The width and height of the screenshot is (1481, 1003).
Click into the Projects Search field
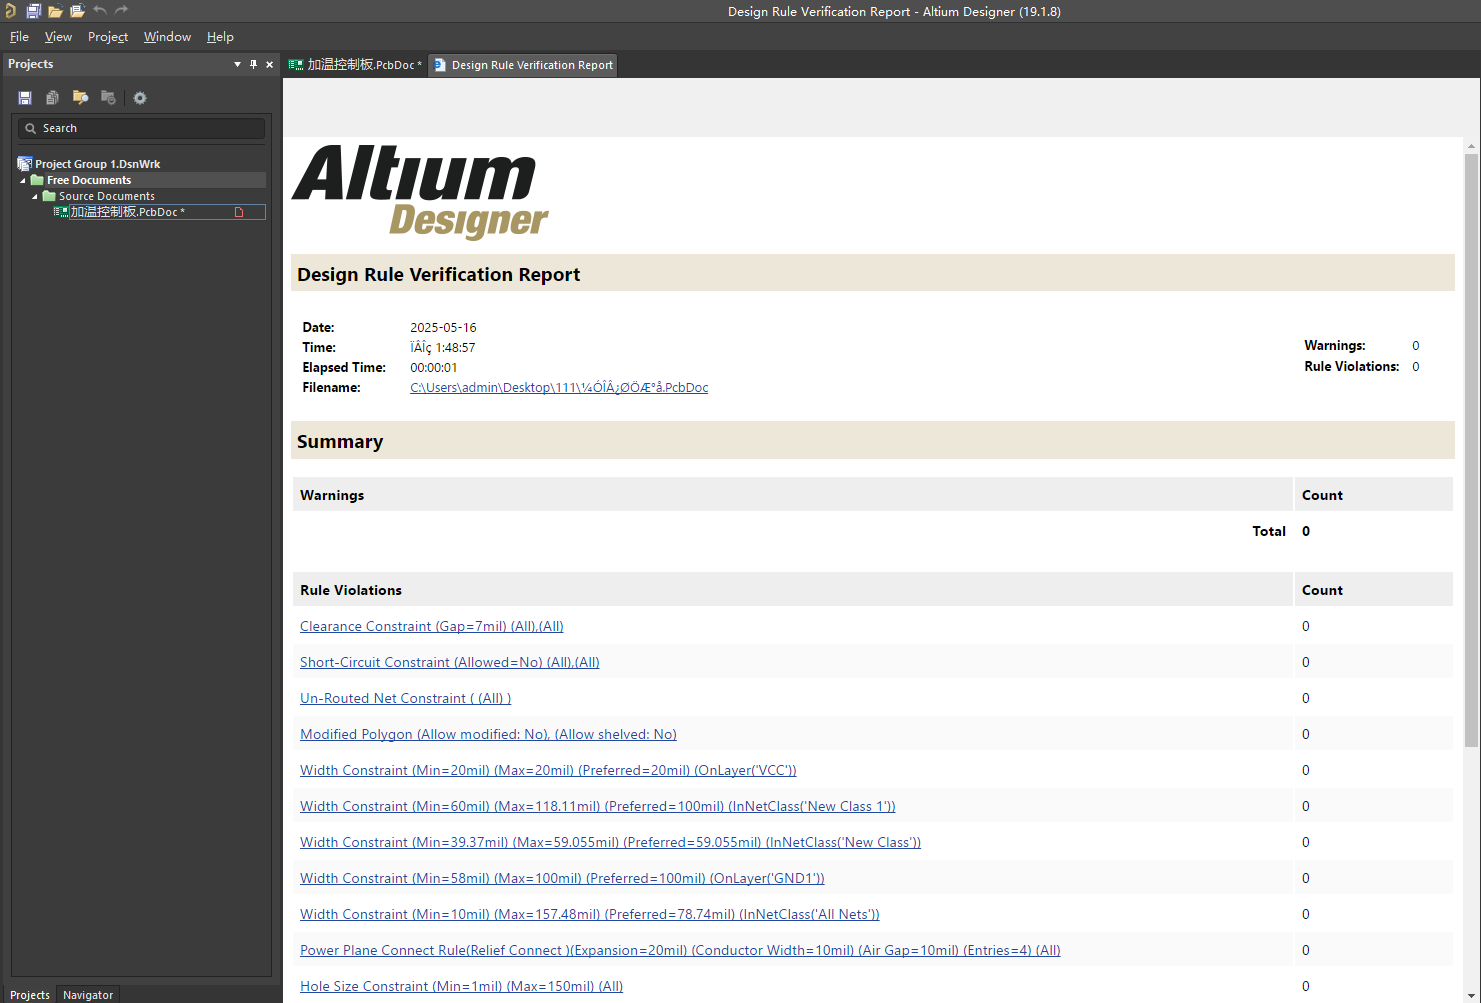coord(141,128)
